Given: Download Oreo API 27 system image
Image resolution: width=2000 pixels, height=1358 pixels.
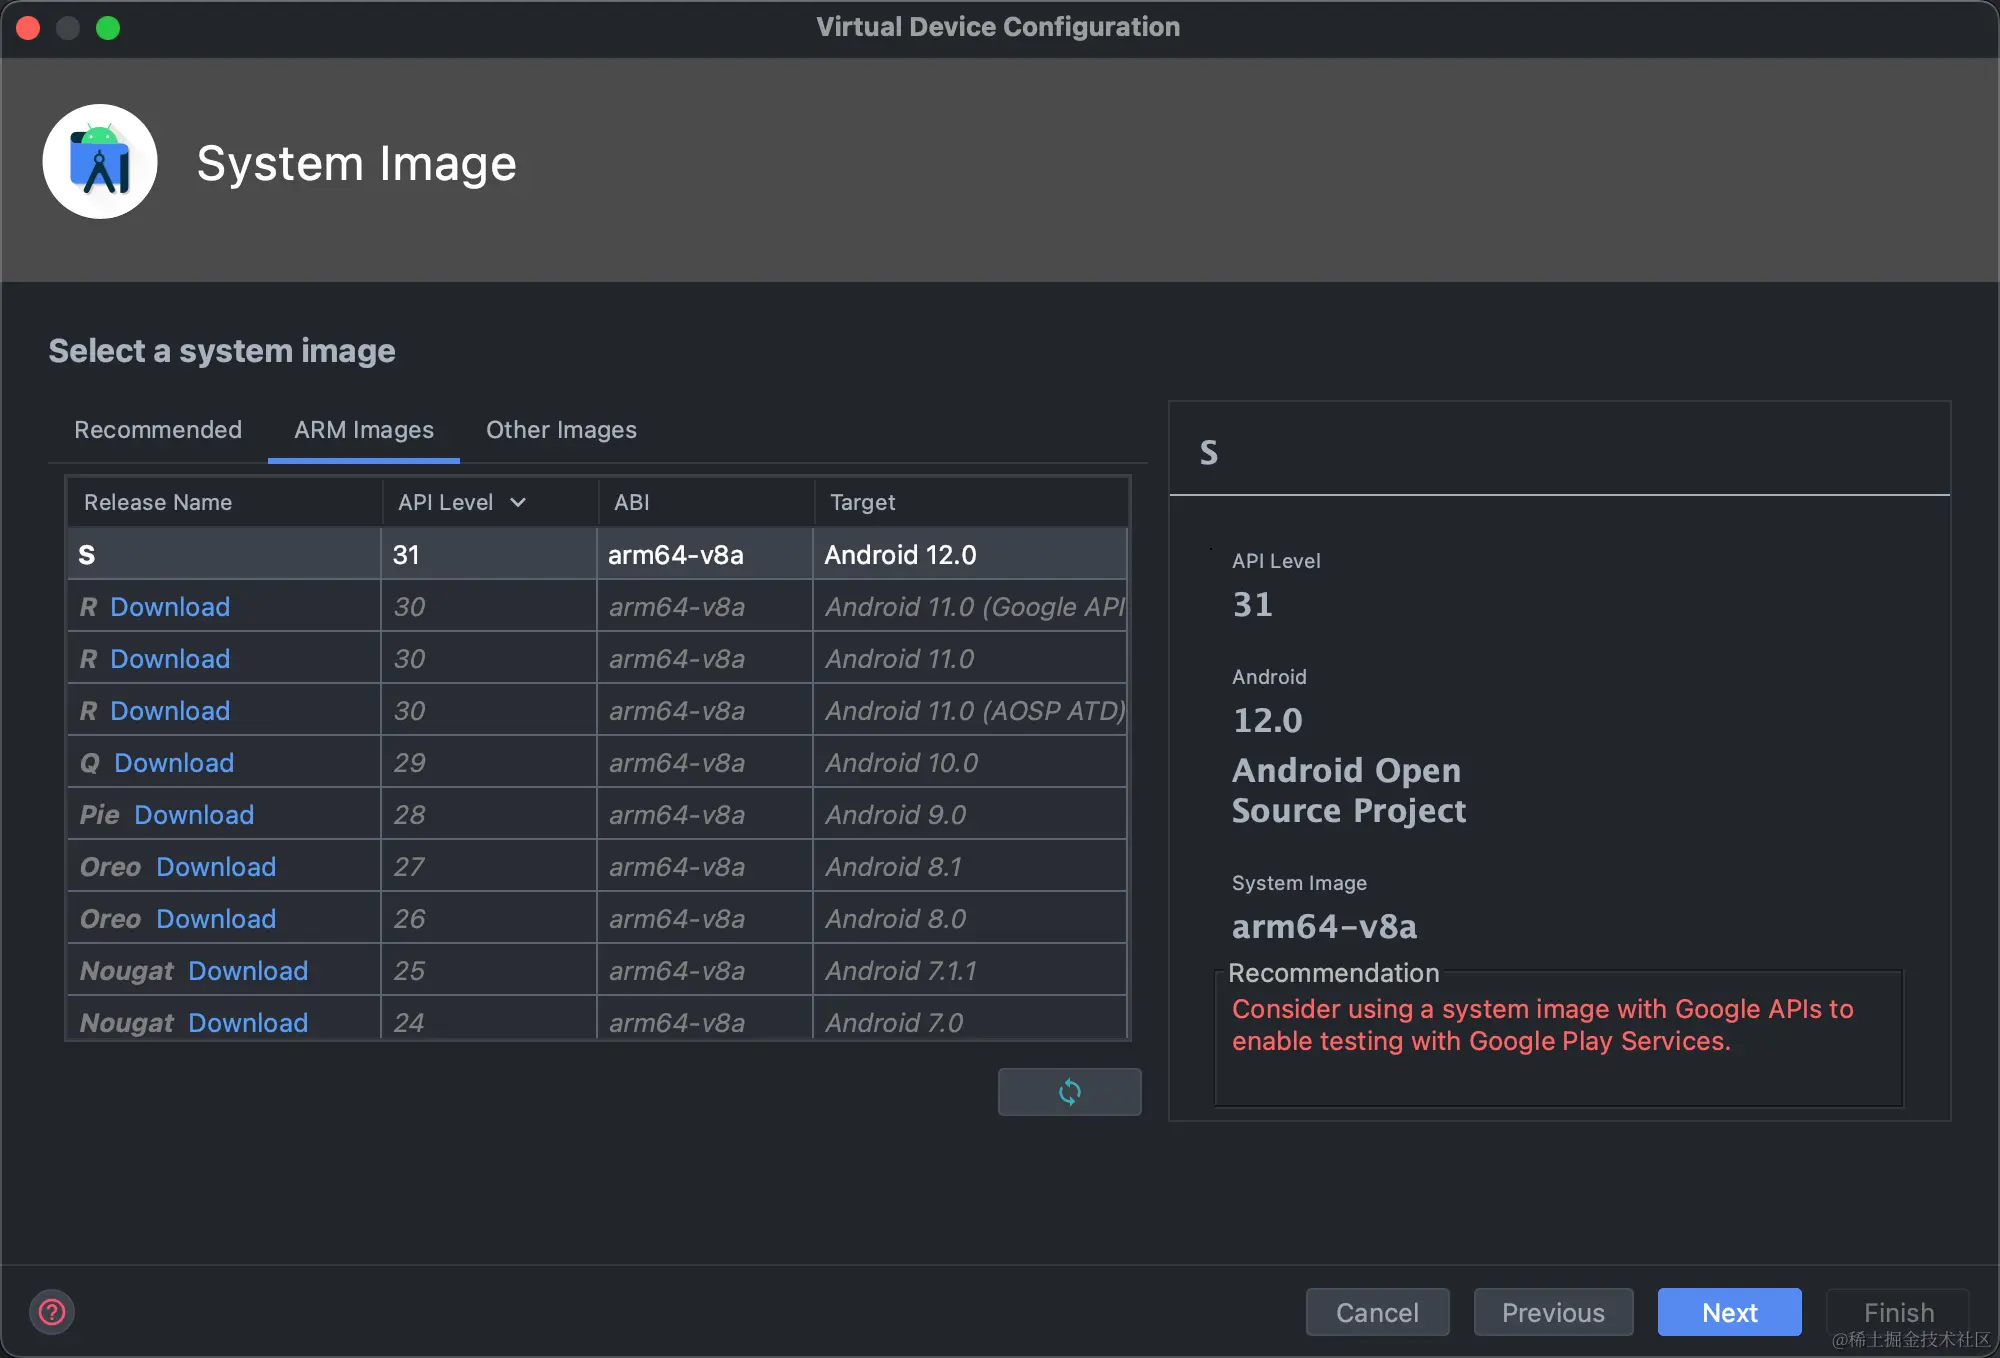Looking at the screenshot, I should (x=216, y=867).
